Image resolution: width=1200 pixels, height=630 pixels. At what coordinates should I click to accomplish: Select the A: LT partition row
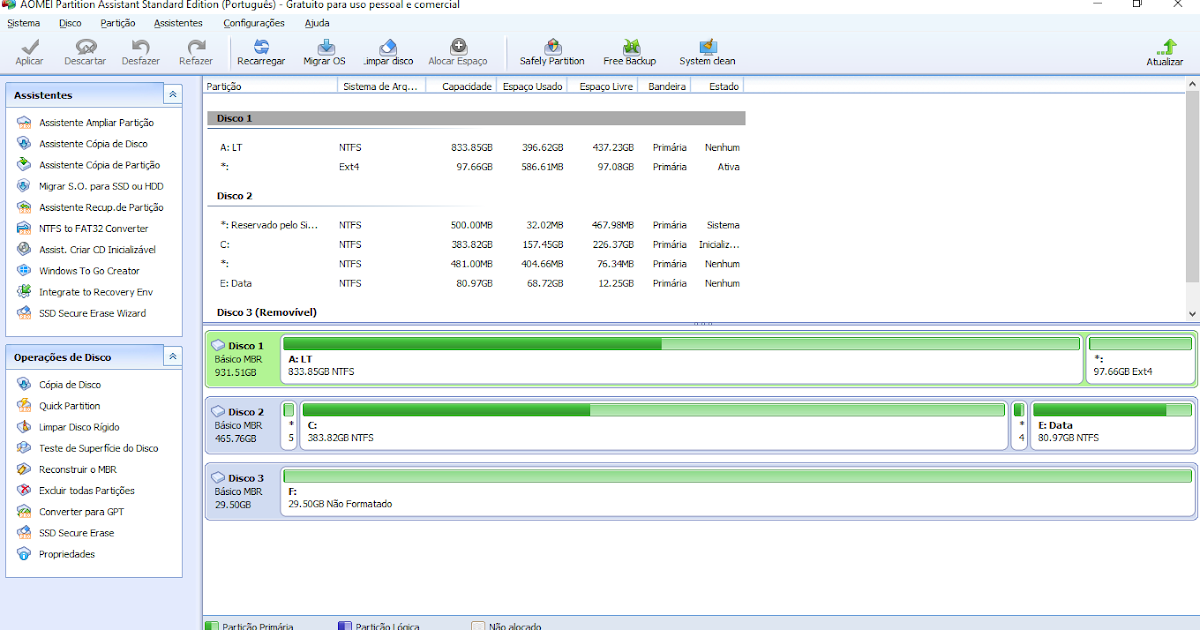[x=476, y=147]
